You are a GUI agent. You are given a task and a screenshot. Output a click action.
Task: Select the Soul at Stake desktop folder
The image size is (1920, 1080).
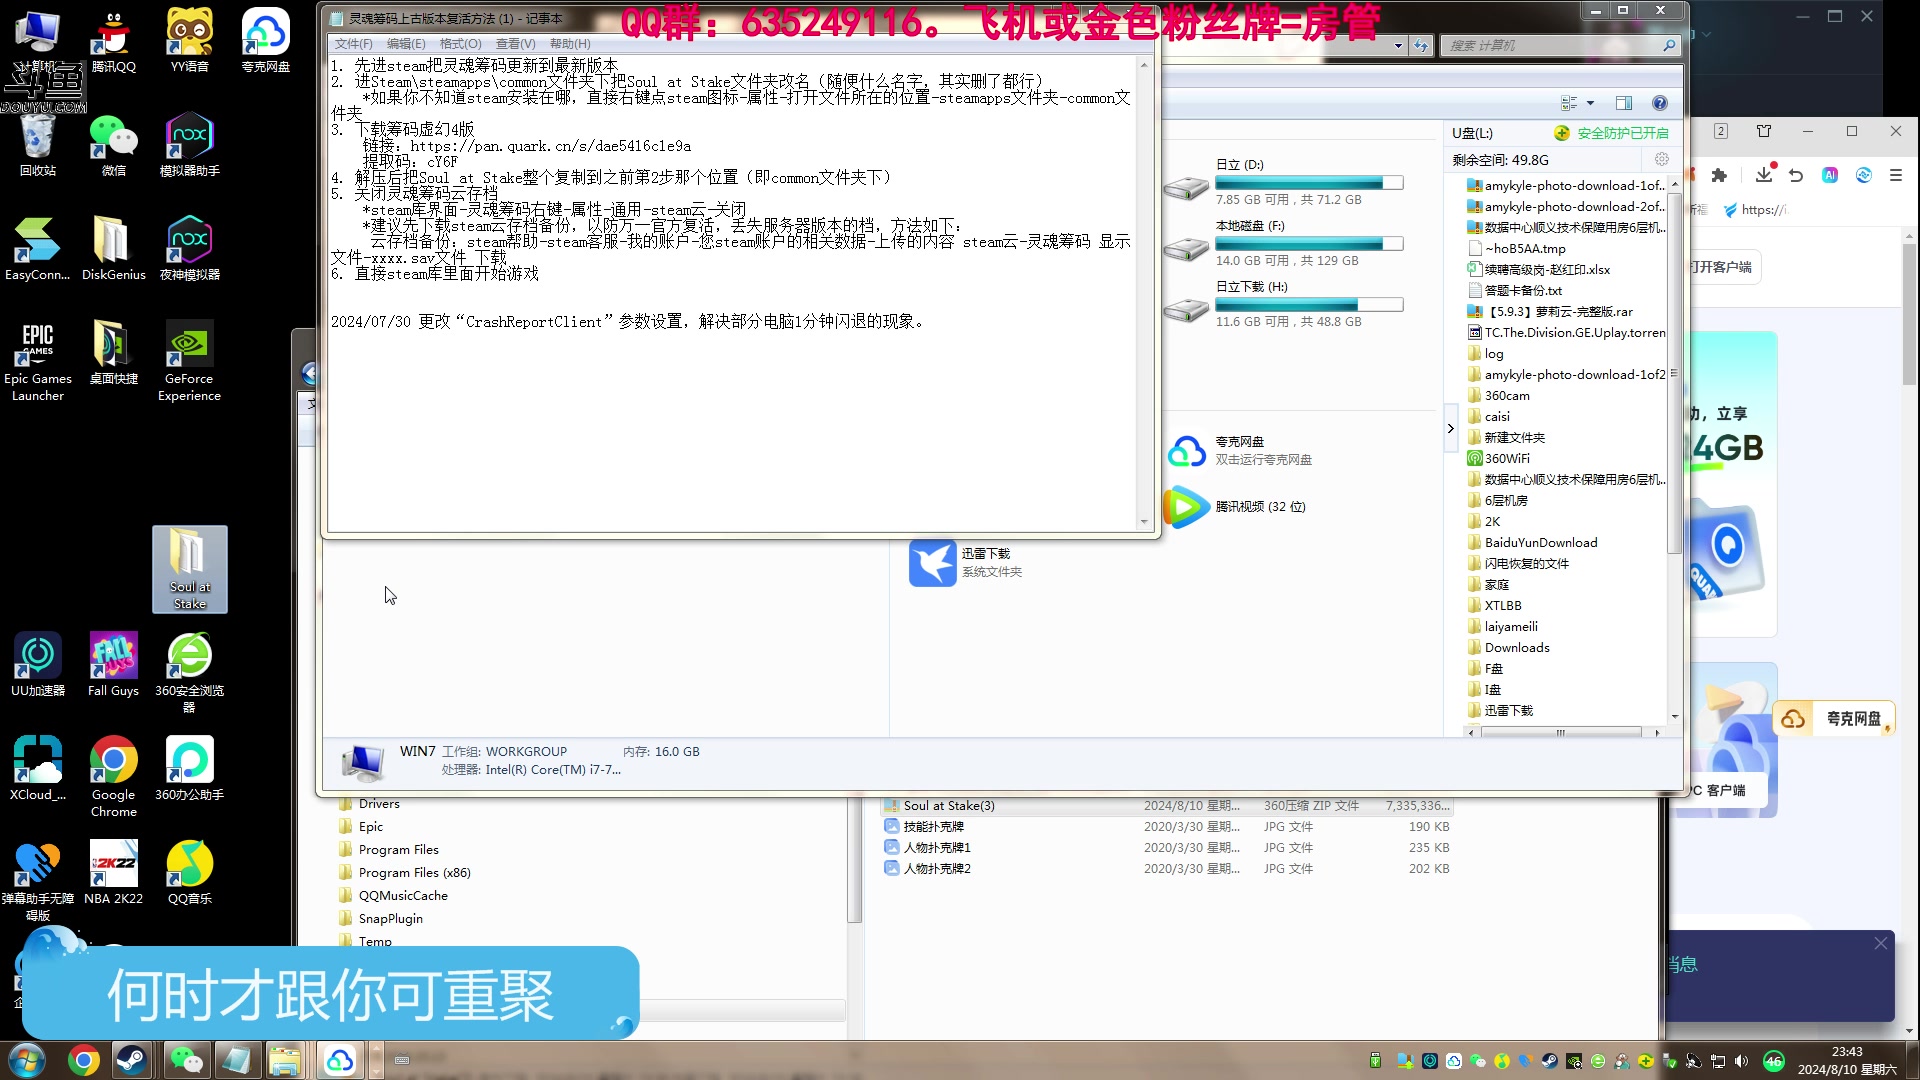click(189, 569)
